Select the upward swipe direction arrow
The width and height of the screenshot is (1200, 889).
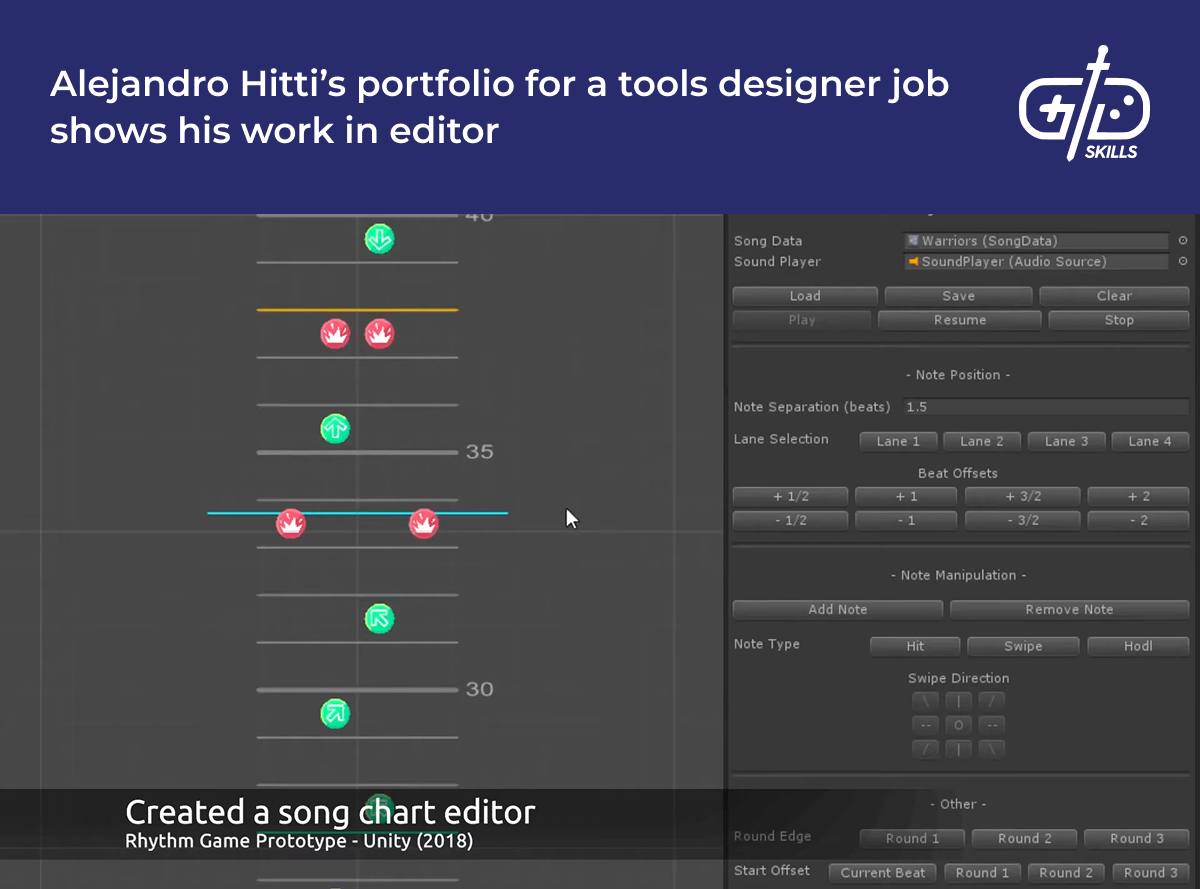pyautogui.click(x=958, y=700)
